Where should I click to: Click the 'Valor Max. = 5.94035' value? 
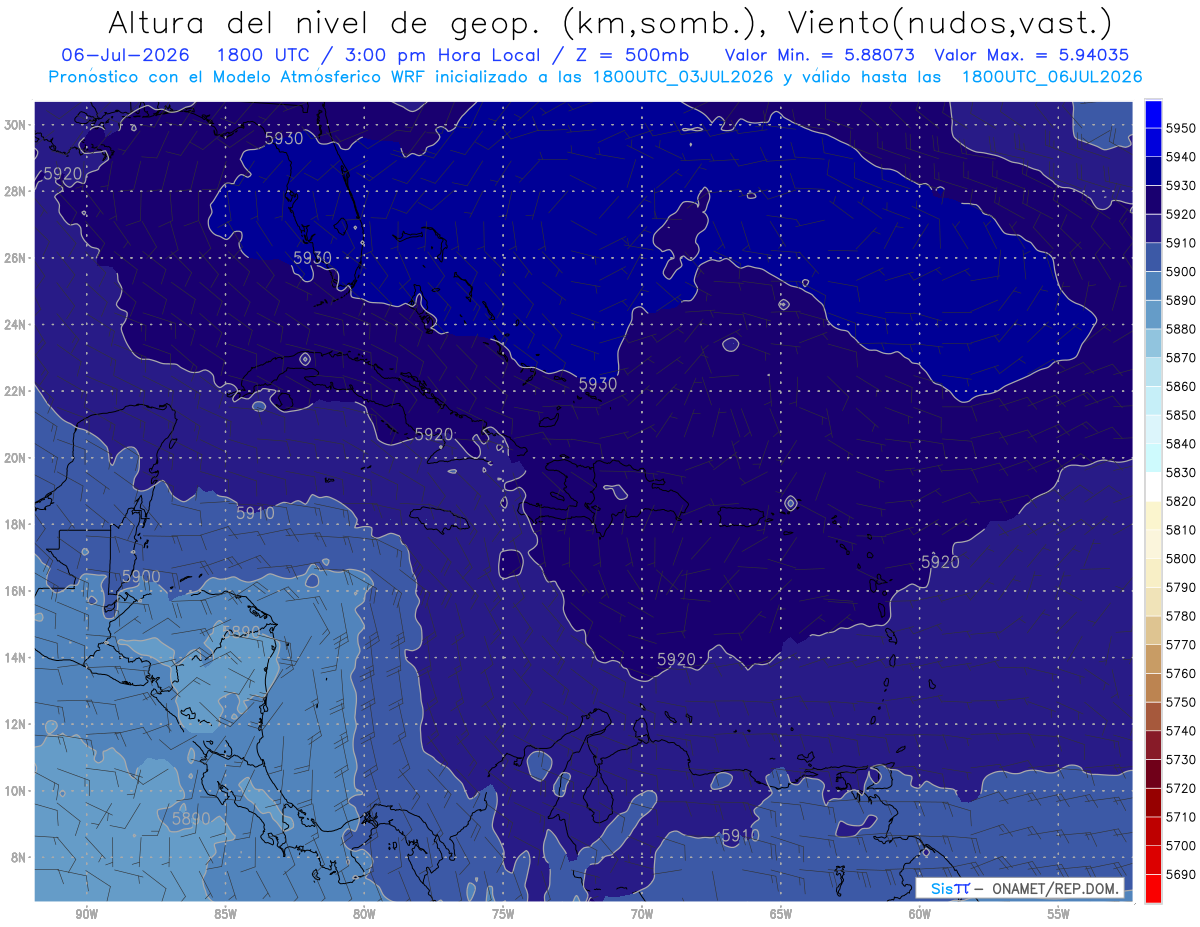(1031, 55)
